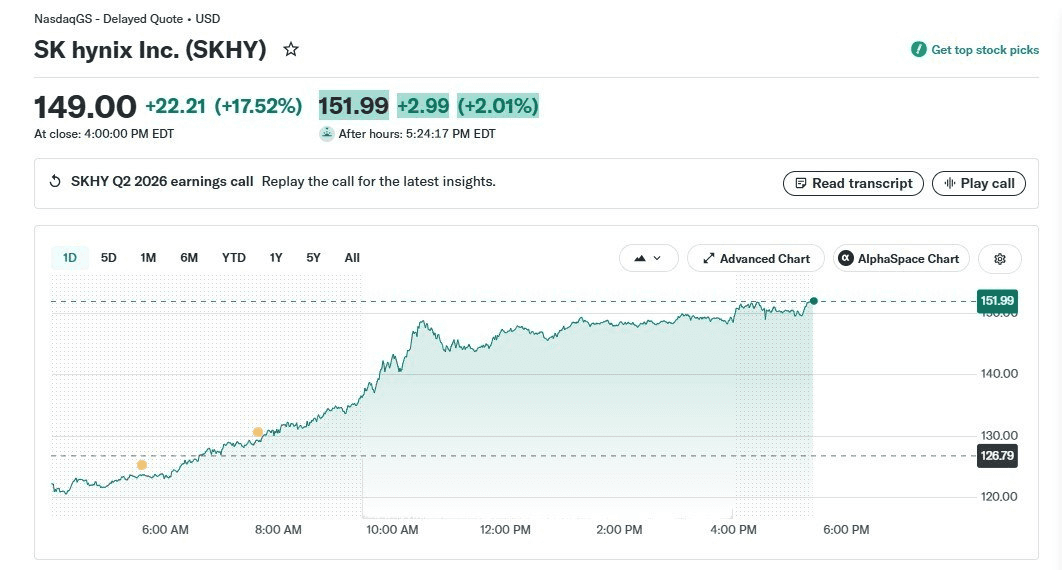Click Read transcript button

tap(853, 183)
